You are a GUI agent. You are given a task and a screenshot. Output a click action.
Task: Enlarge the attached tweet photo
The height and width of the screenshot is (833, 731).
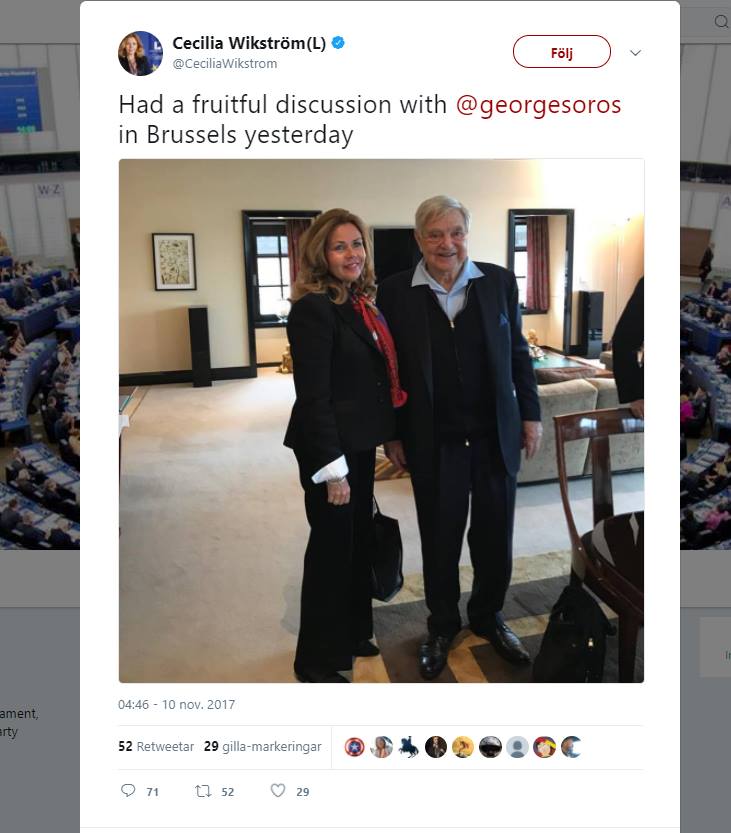tap(381, 421)
